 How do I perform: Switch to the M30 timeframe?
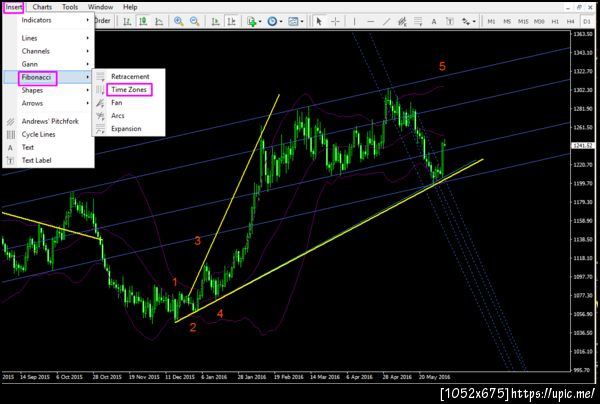(x=539, y=21)
